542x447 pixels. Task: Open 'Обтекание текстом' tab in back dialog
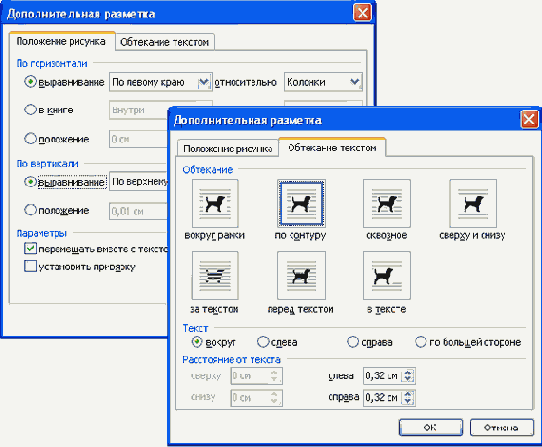click(165, 42)
